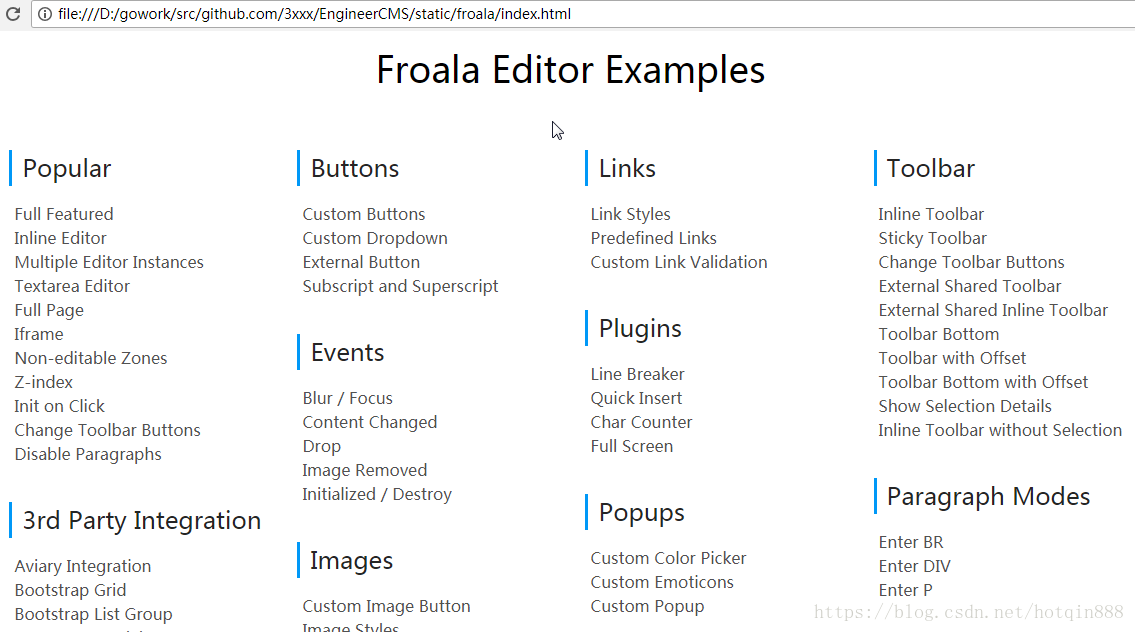Screen dimensions: 1135x632
Task: Open Toolbar Bottom with Offset example
Action: [x=983, y=382]
